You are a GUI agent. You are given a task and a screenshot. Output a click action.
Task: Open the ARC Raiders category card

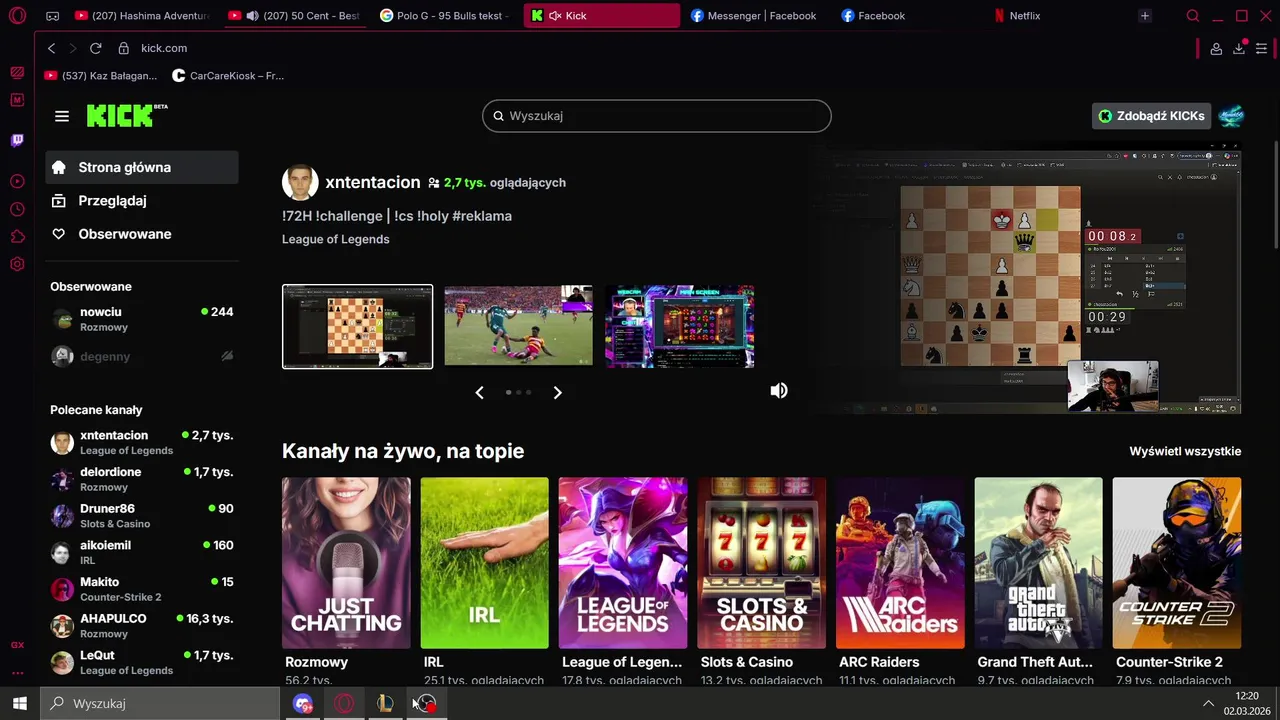coord(900,563)
